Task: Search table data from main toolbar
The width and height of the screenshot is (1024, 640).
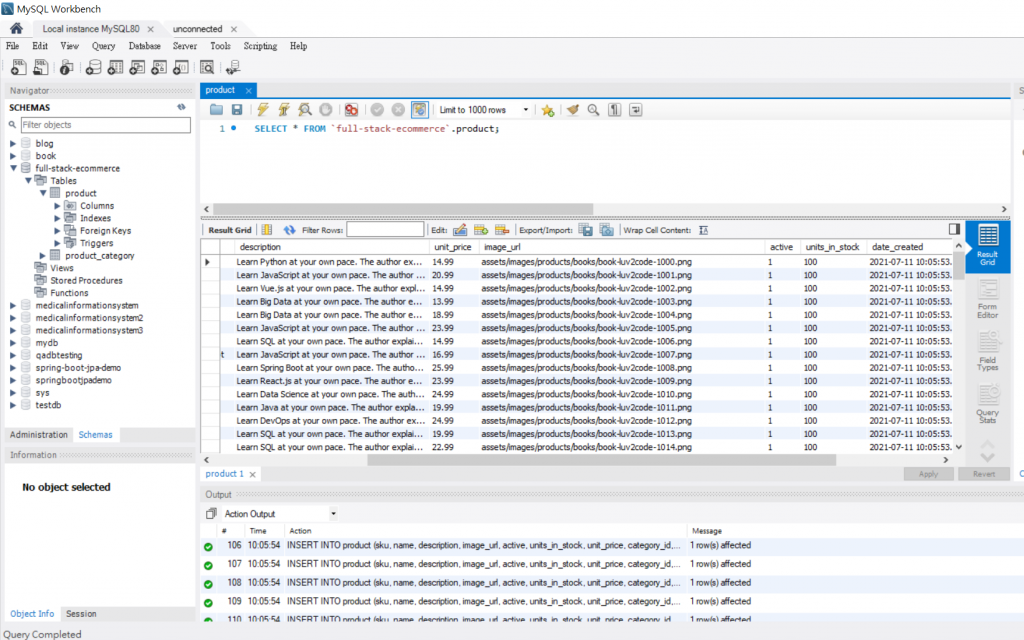Action: pyautogui.click(x=207, y=67)
